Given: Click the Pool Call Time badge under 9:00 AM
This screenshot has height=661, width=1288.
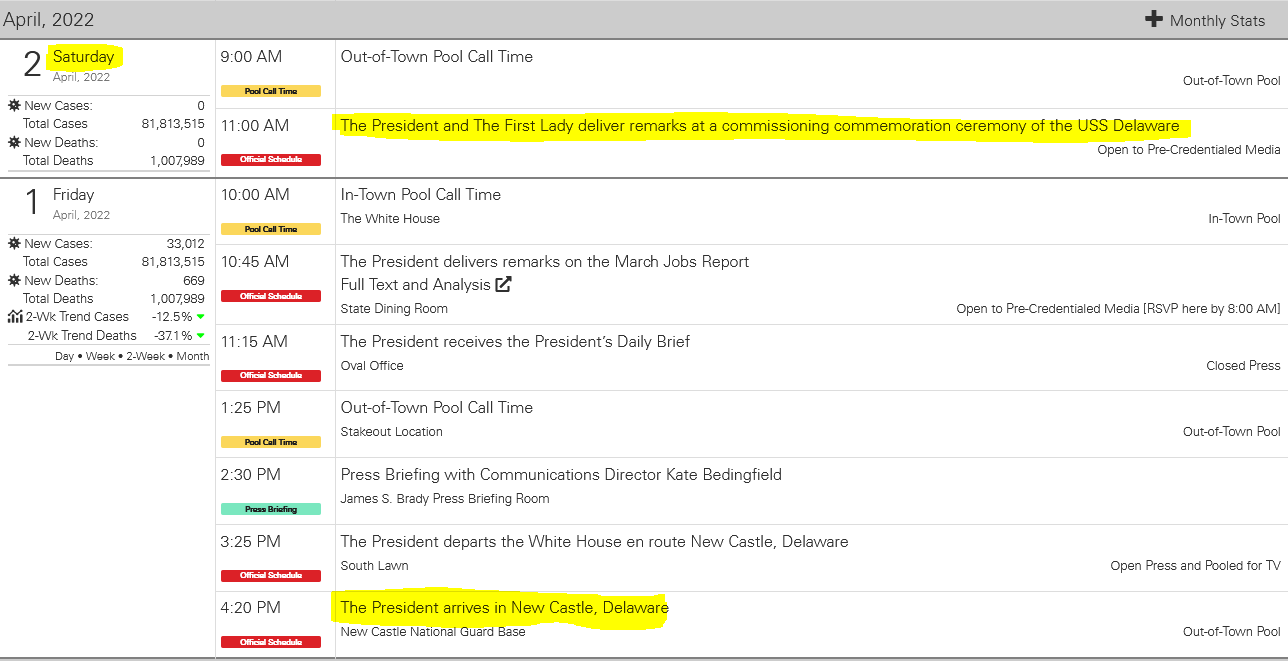Looking at the screenshot, I should click(271, 91).
